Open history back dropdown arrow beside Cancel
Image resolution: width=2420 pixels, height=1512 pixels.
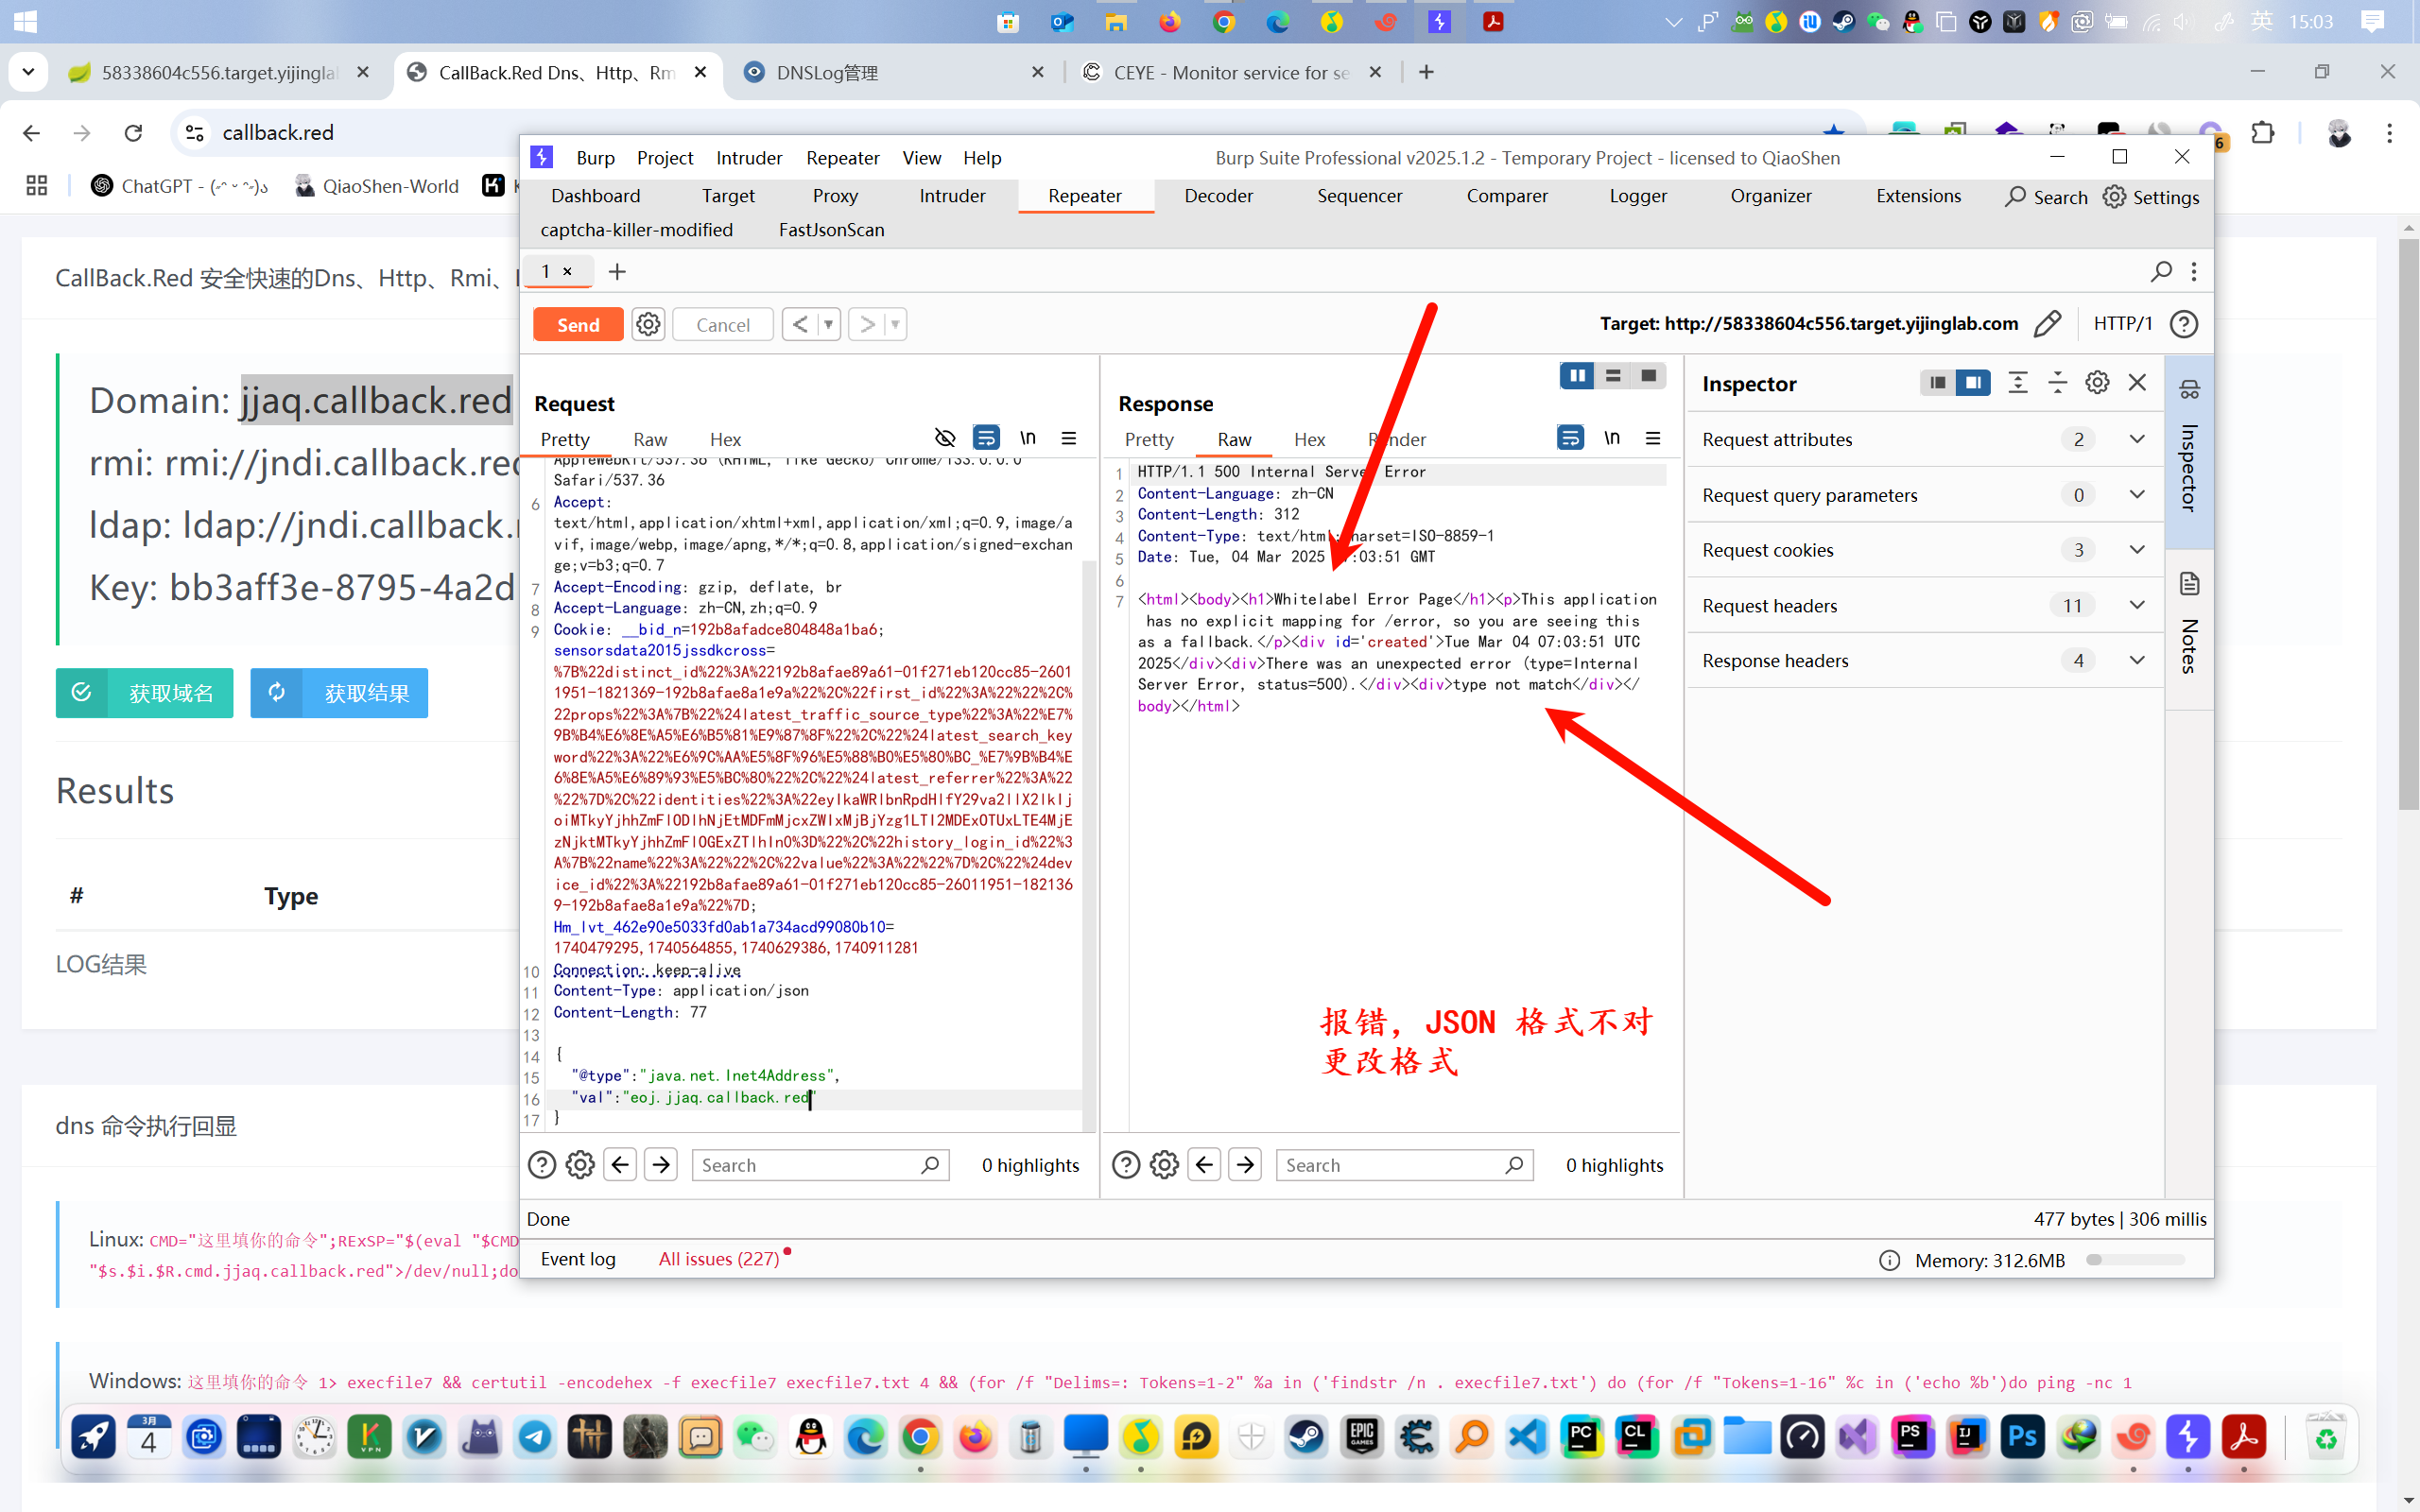pos(828,324)
